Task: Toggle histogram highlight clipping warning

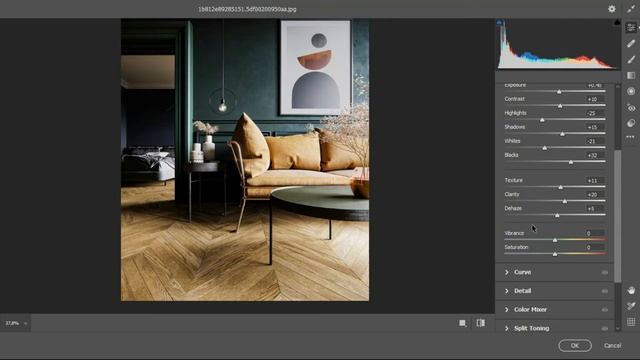Action: pyautogui.click(x=617, y=23)
